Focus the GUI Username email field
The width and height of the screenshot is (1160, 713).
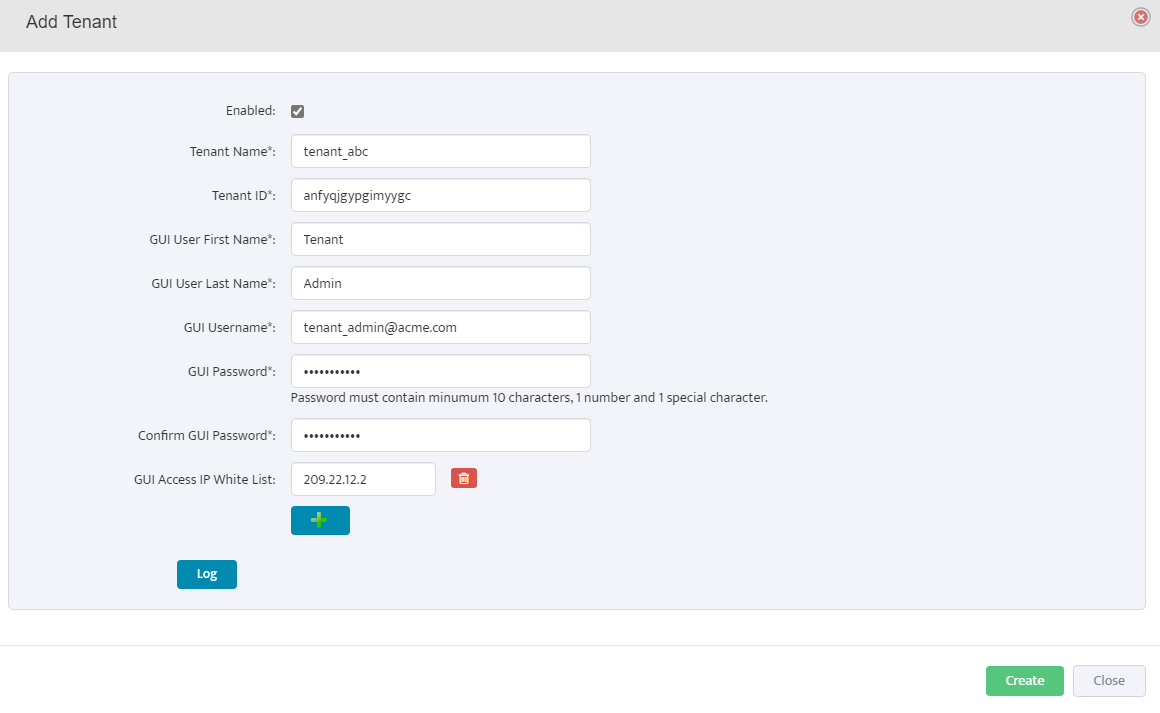tap(440, 327)
